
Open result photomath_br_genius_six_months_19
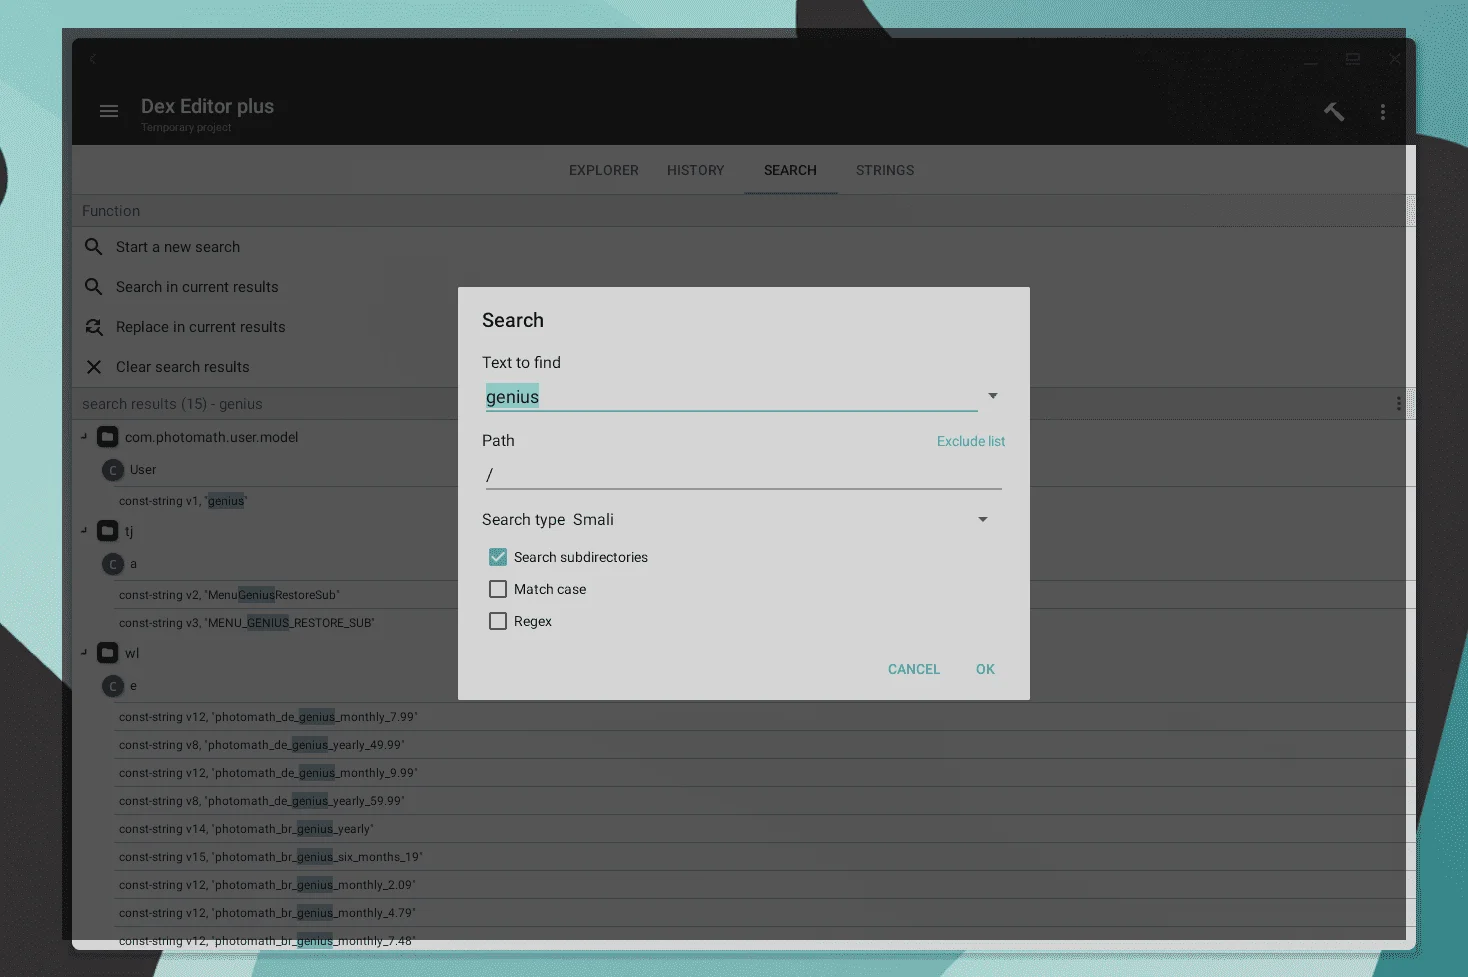coord(270,857)
